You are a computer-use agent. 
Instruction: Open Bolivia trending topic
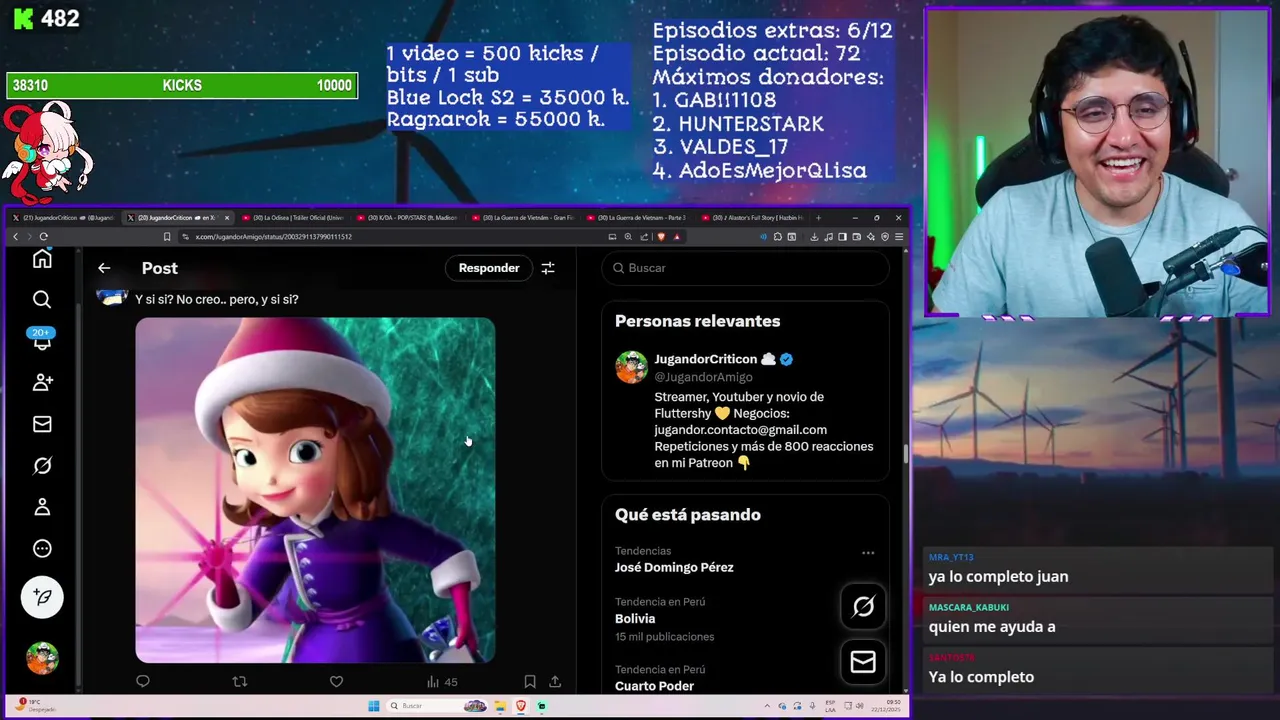634,619
